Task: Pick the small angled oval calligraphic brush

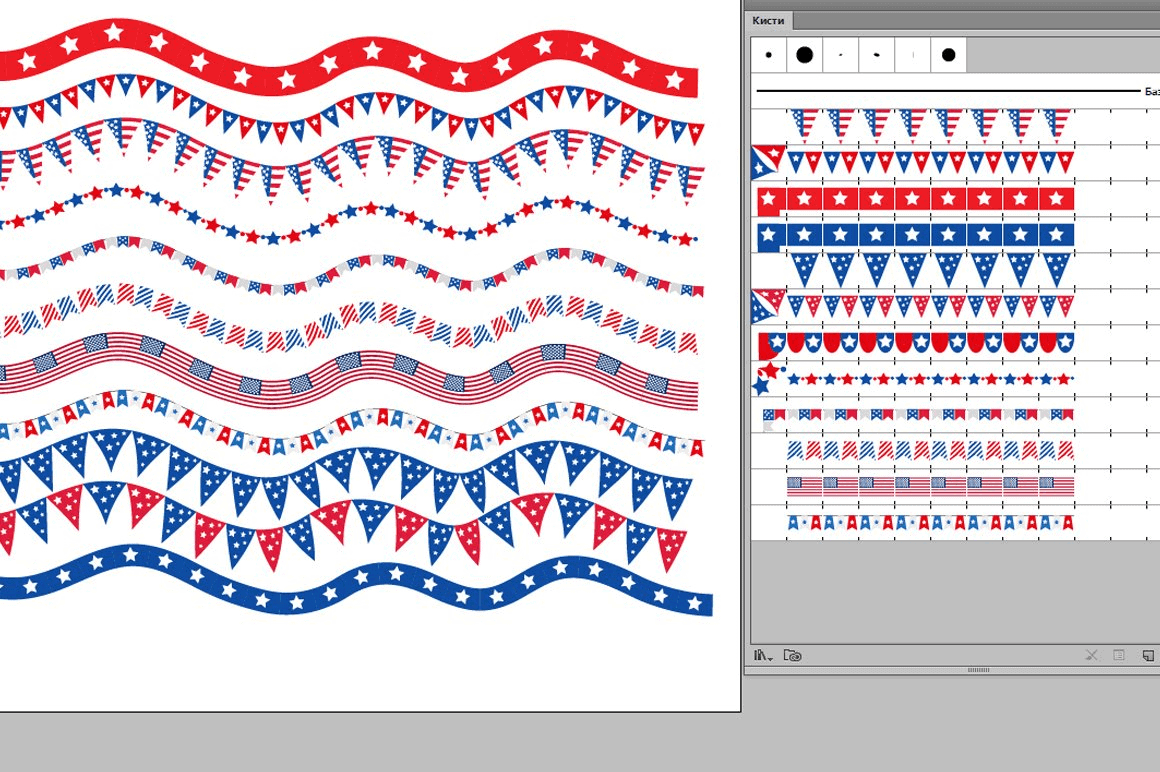Action: pos(876,55)
